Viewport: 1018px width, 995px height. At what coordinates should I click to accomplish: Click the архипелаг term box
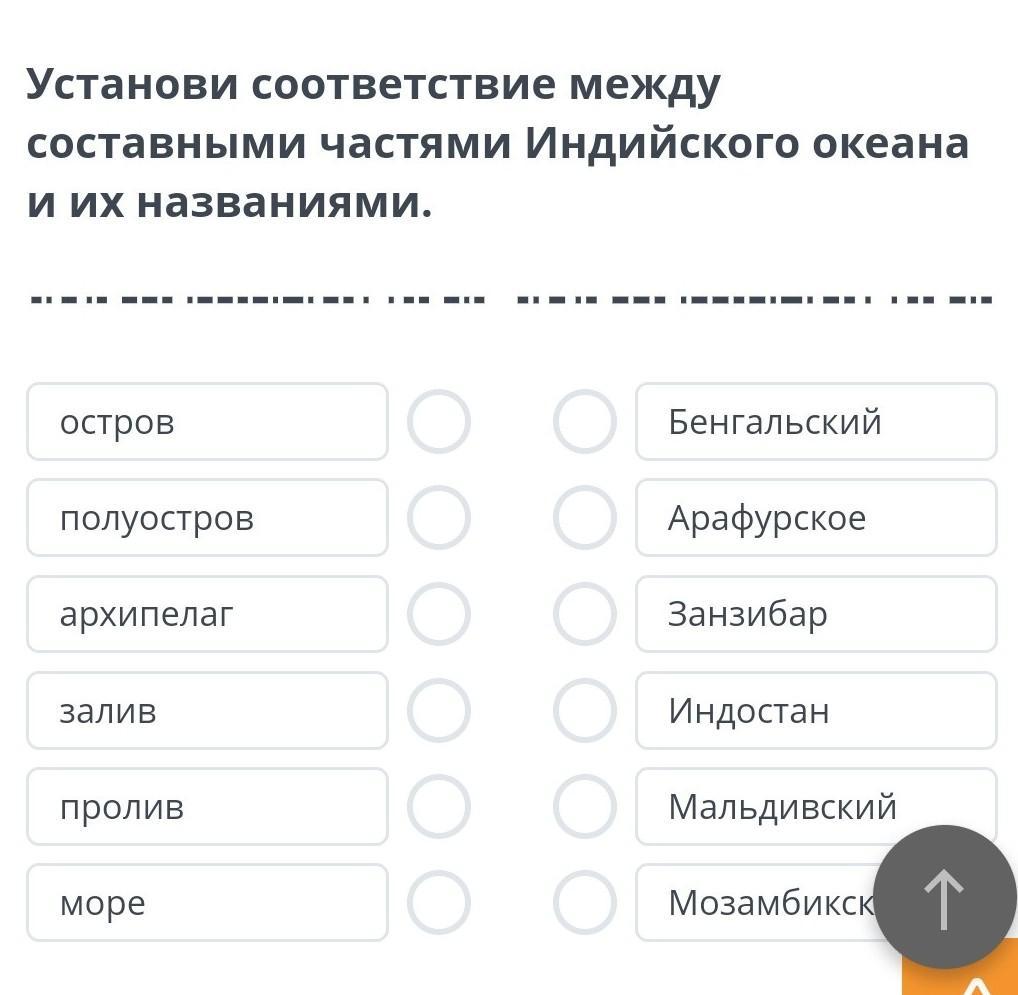pos(207,614)
